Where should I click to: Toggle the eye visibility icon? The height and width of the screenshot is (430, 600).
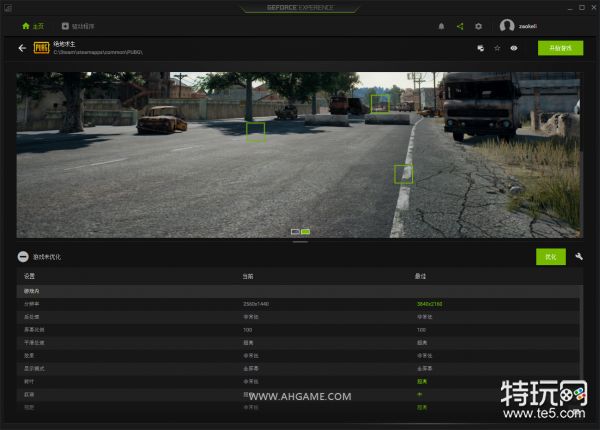pos(514,48)
